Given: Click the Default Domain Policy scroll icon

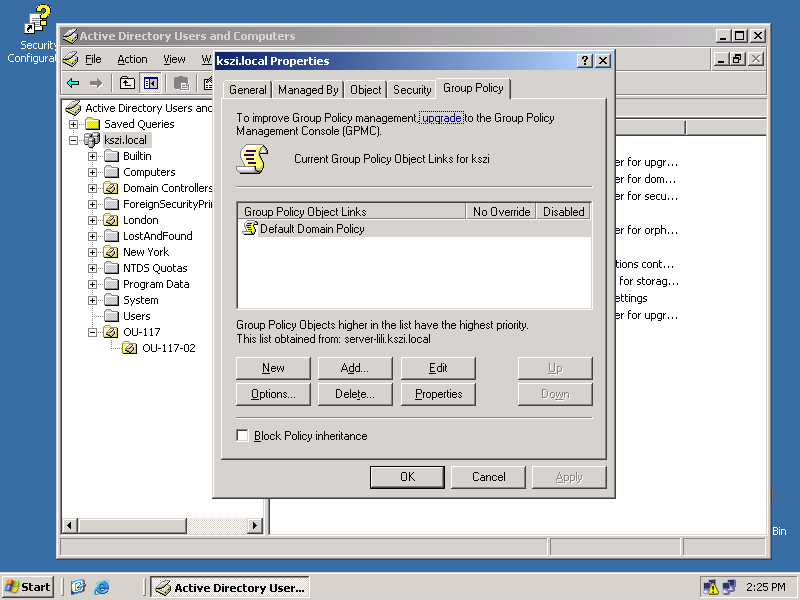Looking at the screenshot, I should pyautogui.click(x=250, y=228).
